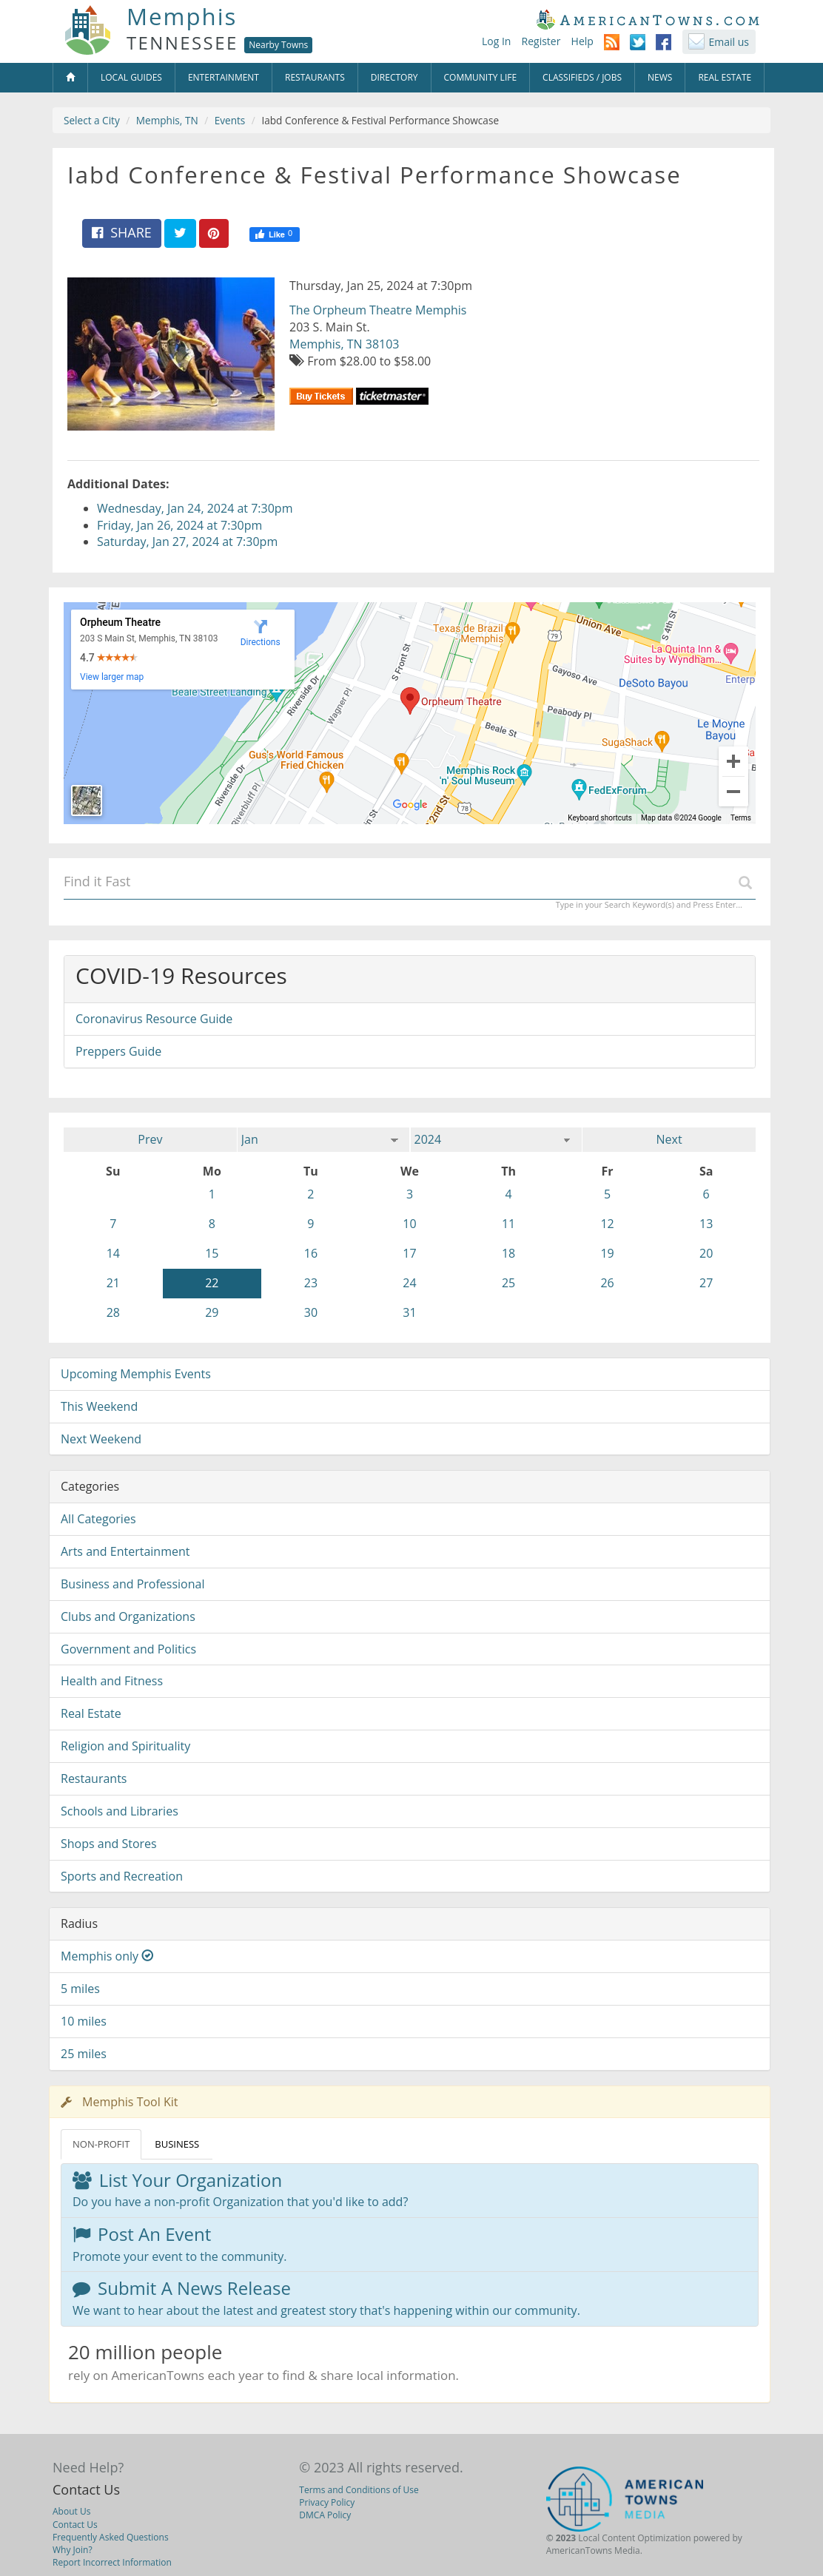Open the Facebook icon in header
The width and height of the screenshot is (823, 2576).
click(x=663, y=42)
